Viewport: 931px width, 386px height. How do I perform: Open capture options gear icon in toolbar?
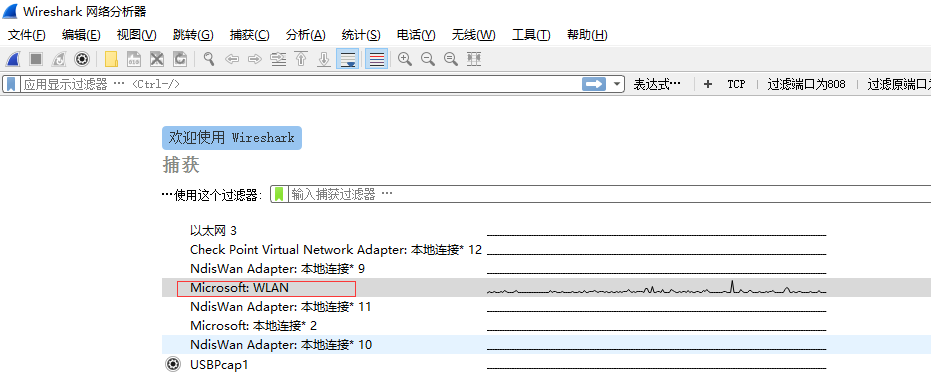(82, 59)
